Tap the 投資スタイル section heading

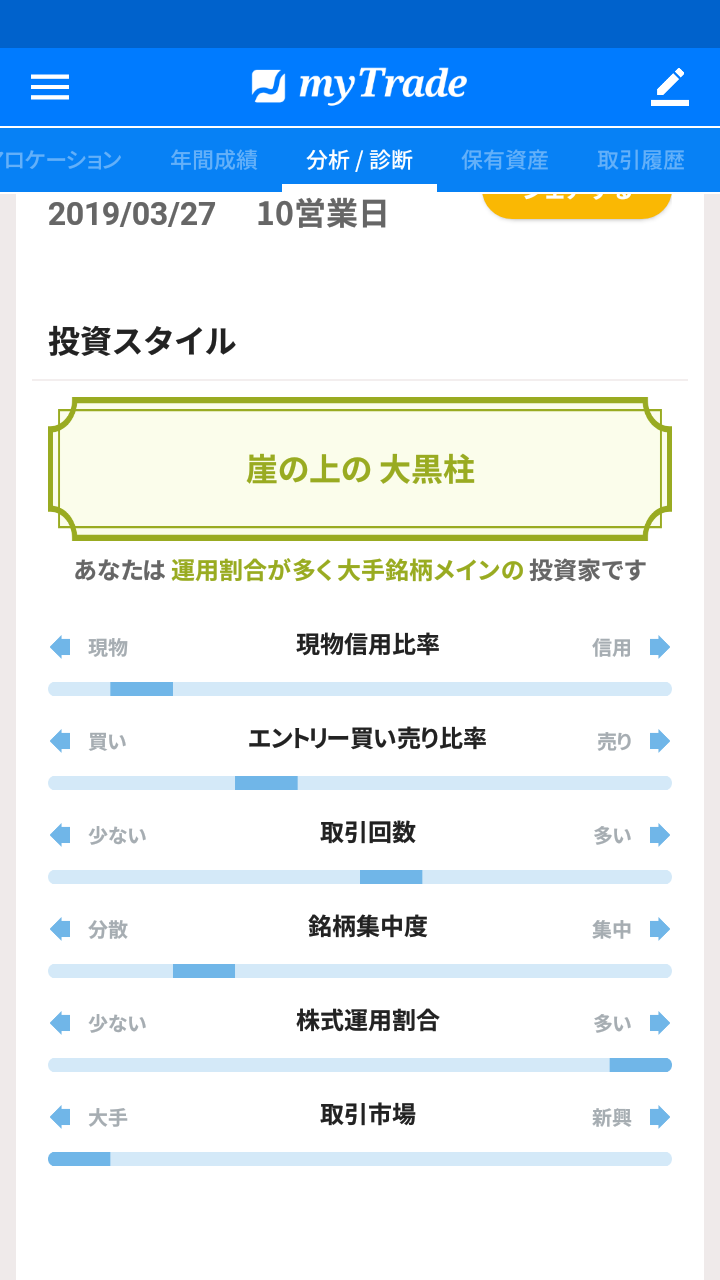tap(142, 342)
